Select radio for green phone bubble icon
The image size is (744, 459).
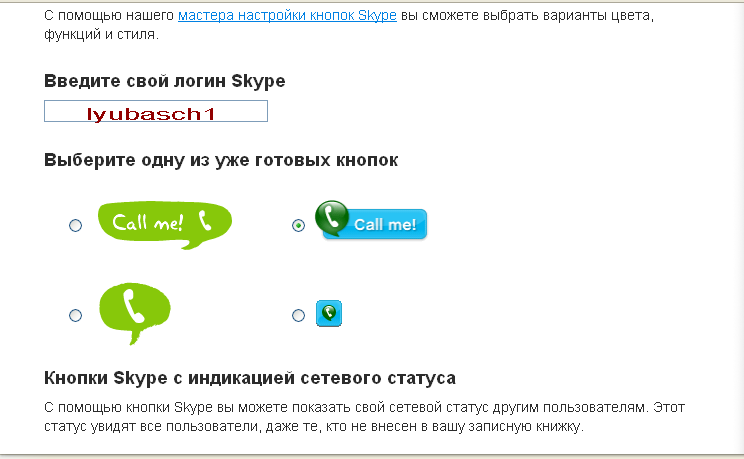point(75,315)
